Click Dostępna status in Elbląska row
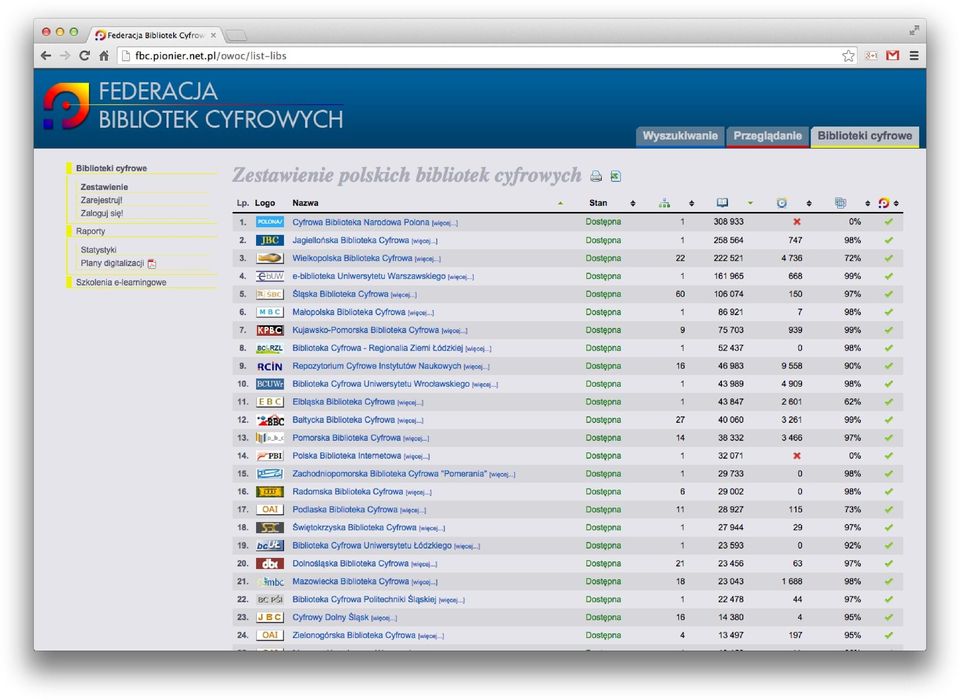960x700 pixels. click(x=603, y=402)
